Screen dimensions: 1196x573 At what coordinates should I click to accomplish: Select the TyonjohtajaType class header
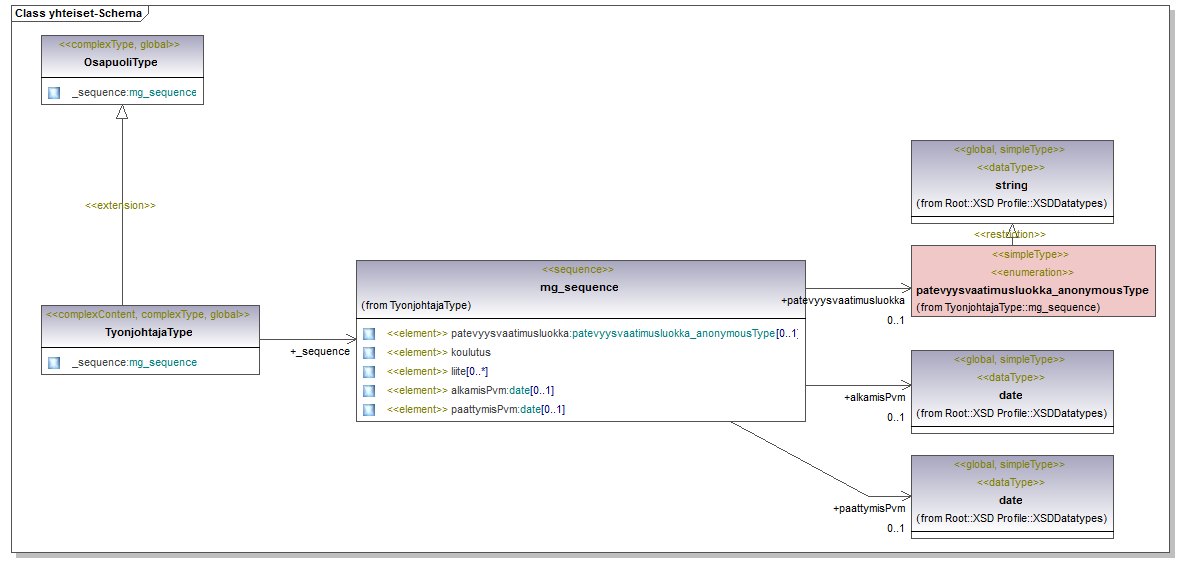coord(149,332)
